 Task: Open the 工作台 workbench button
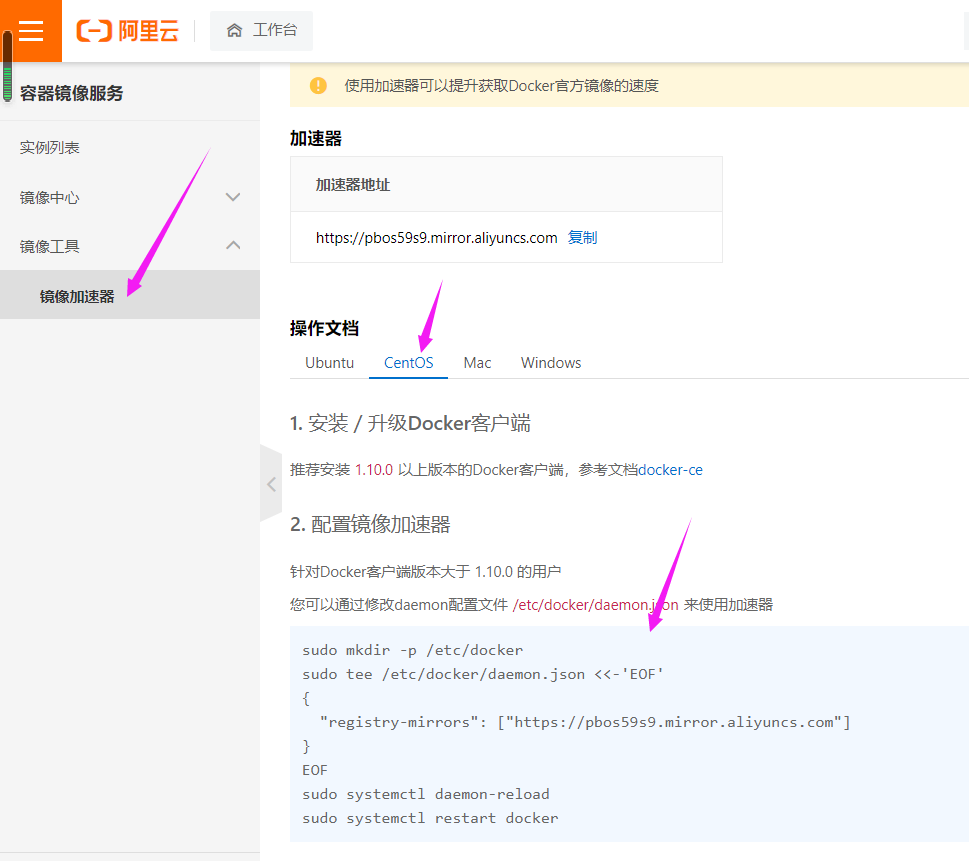[x=261, y=30]
